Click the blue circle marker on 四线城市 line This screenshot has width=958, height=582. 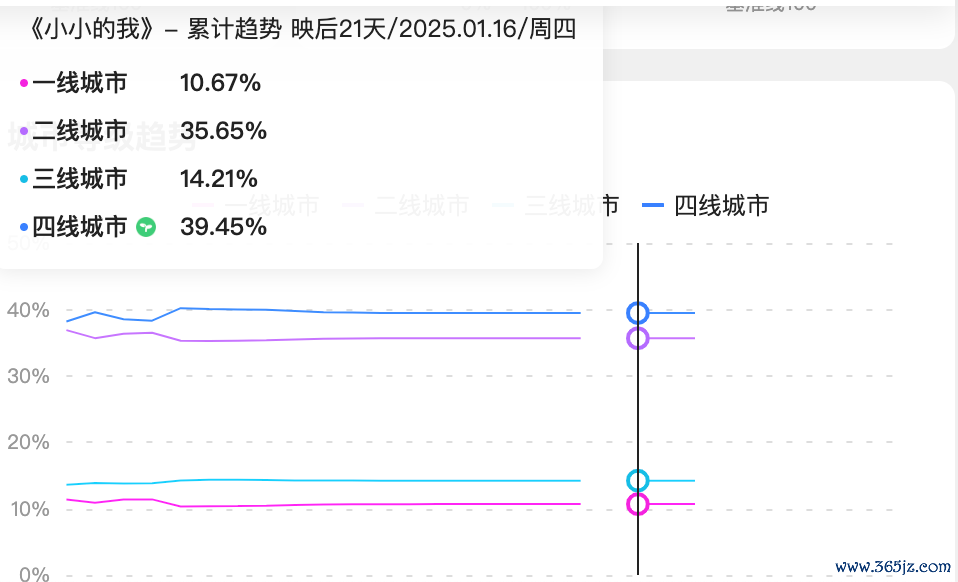(x=637, y=313)
